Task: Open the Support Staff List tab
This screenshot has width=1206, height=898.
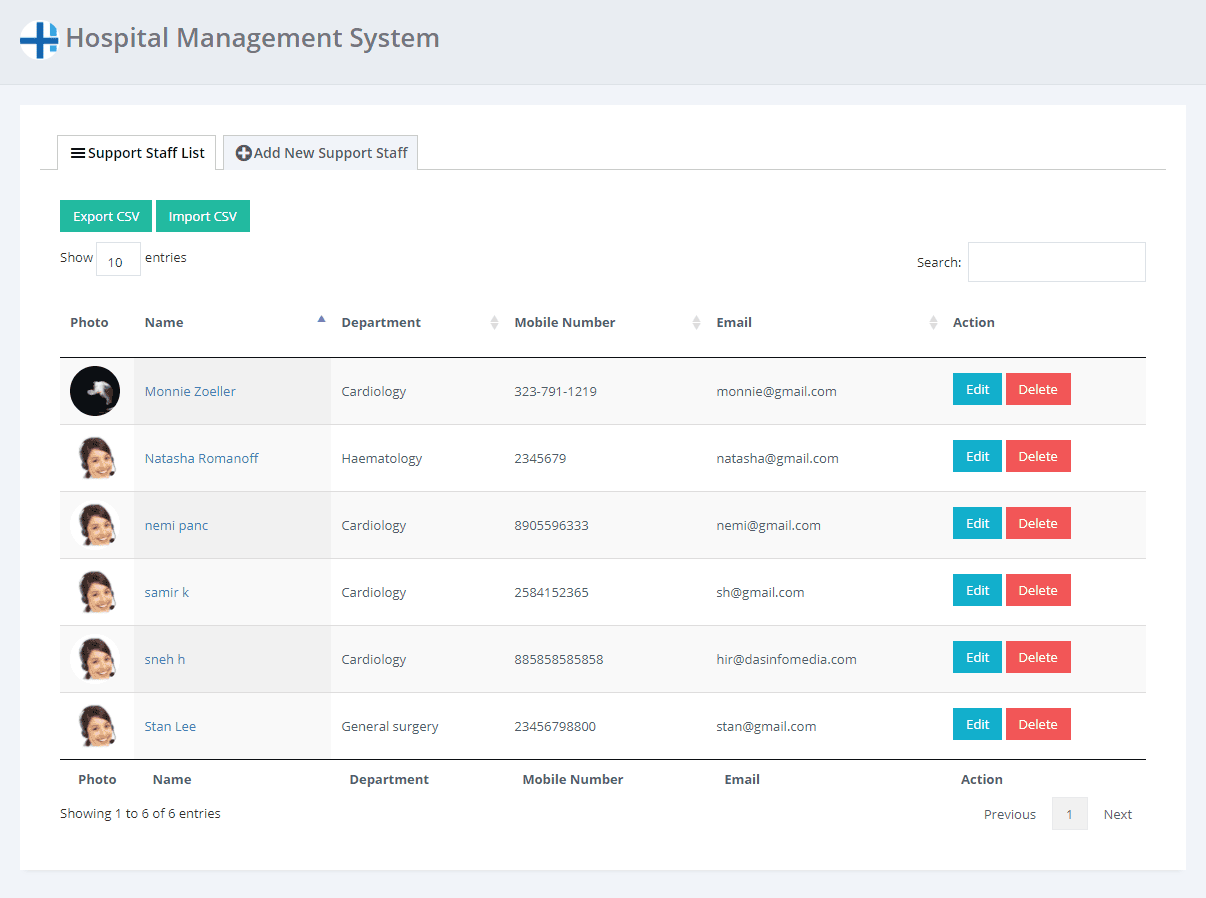Action: [137, 153]
